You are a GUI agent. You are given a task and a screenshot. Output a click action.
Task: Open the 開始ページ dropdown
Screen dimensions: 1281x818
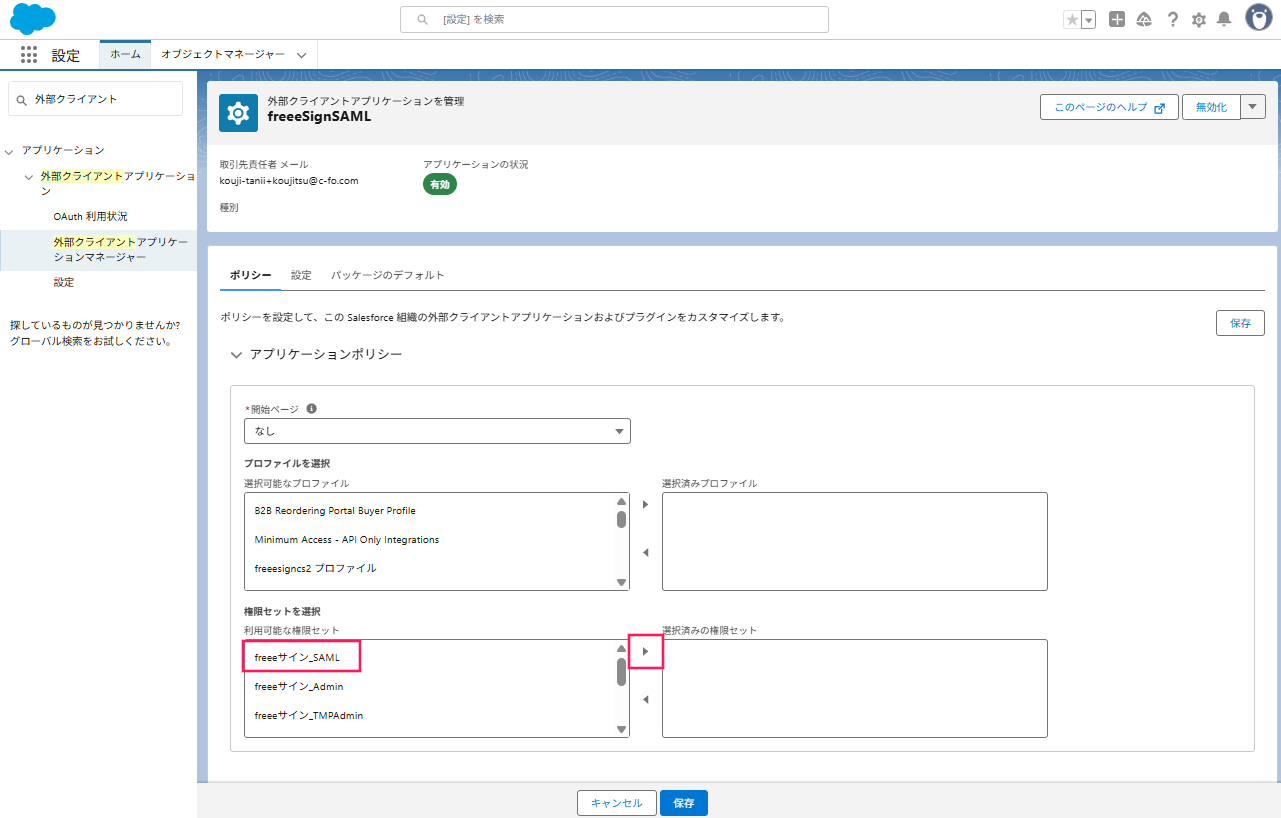pyautogui.click(x=437, y=431)
